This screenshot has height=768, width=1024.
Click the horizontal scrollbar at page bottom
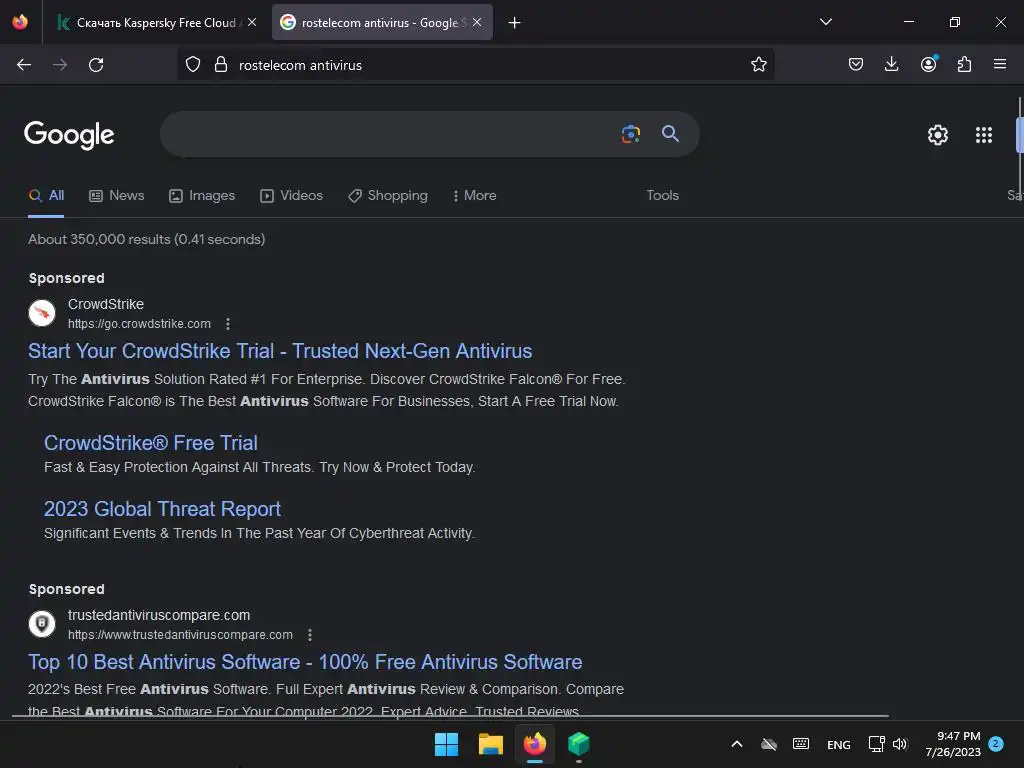451,716
